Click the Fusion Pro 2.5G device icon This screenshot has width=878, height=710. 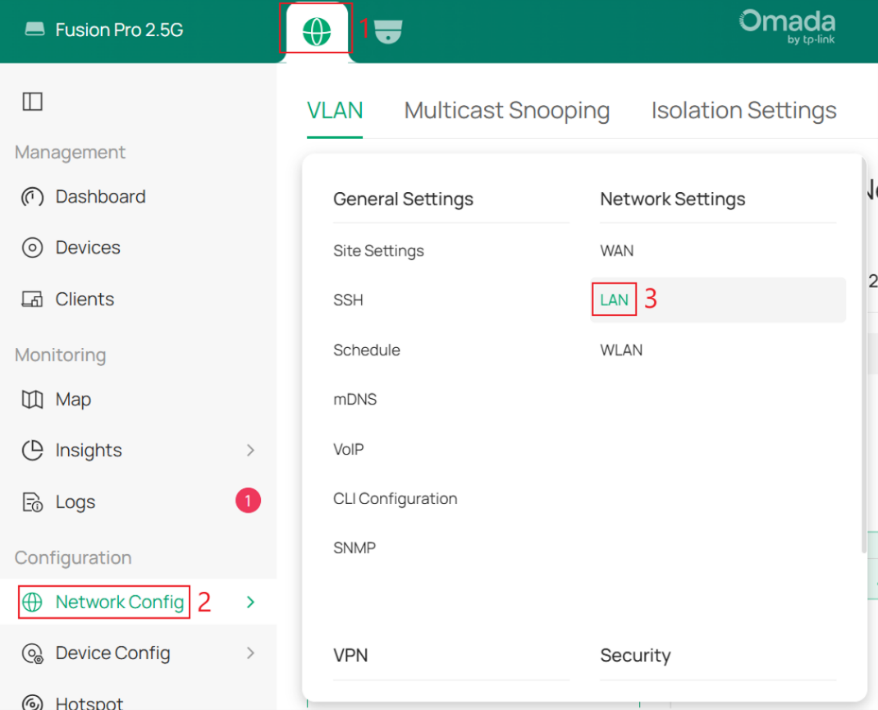35,29
